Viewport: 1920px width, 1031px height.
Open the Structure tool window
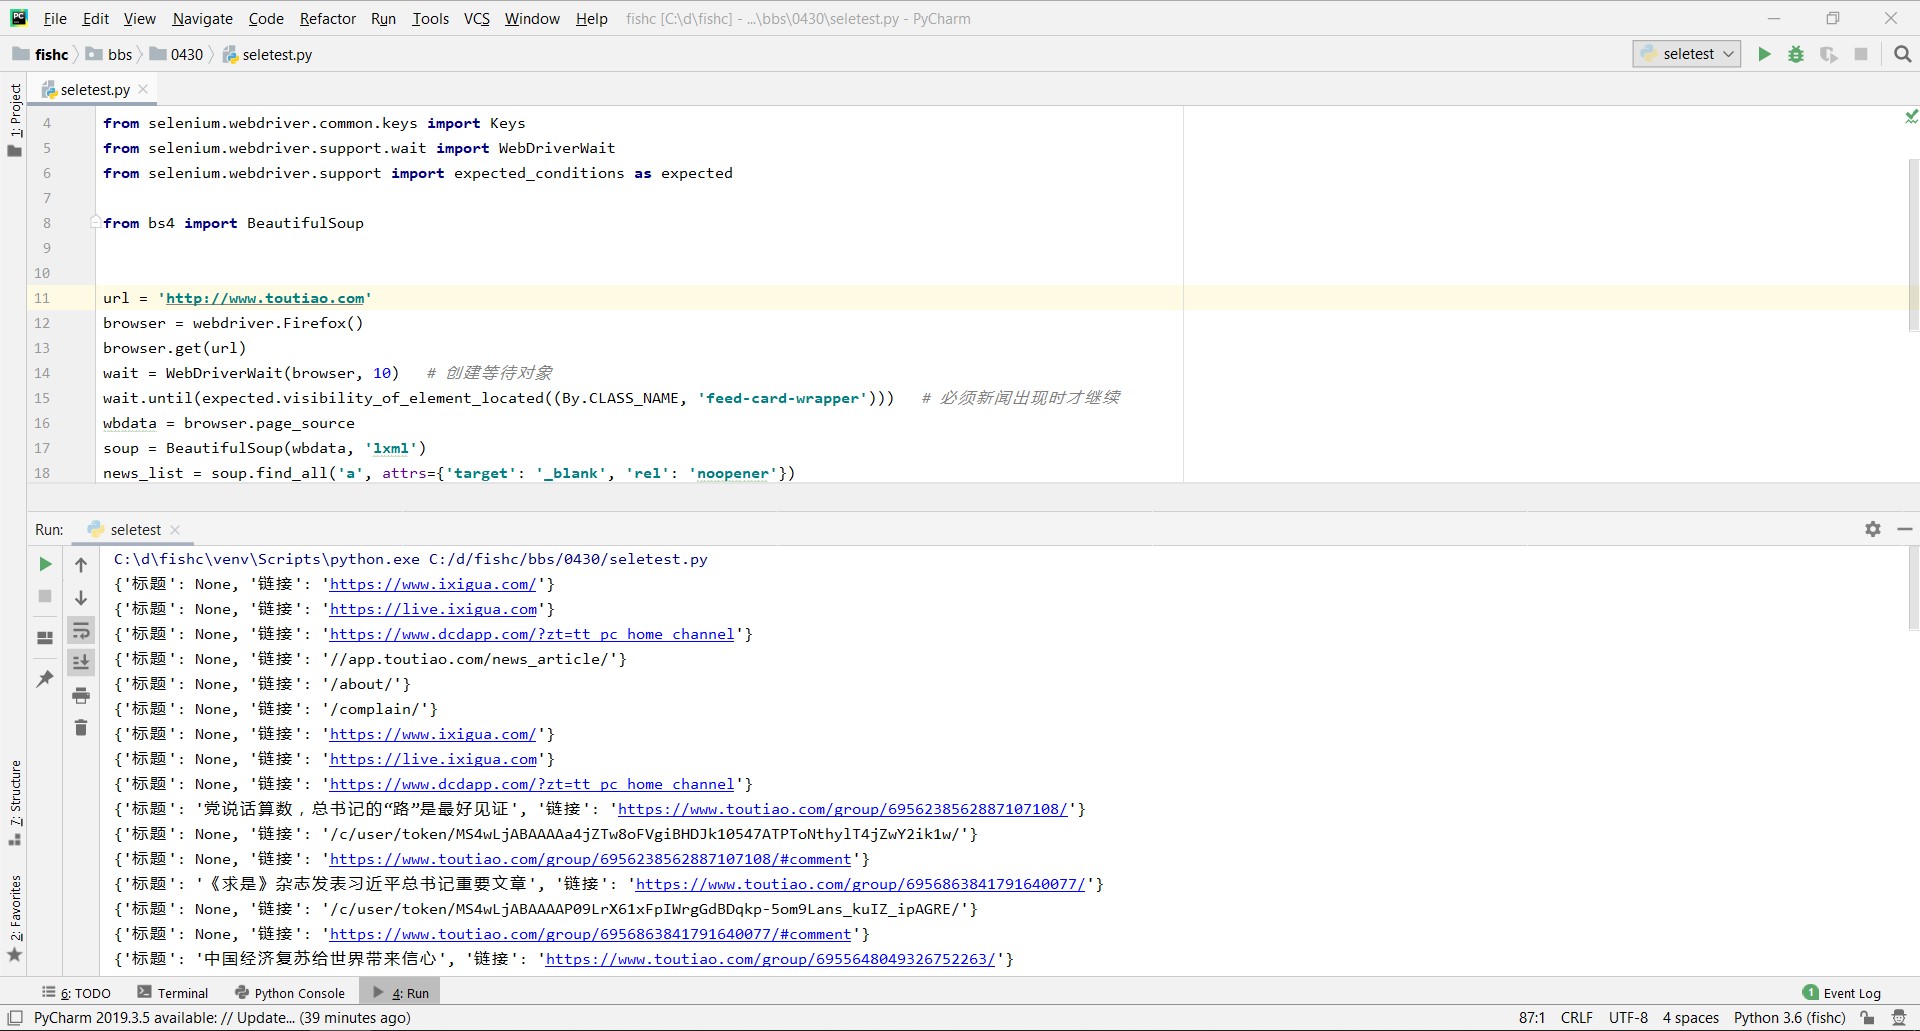tap(15, 803)
